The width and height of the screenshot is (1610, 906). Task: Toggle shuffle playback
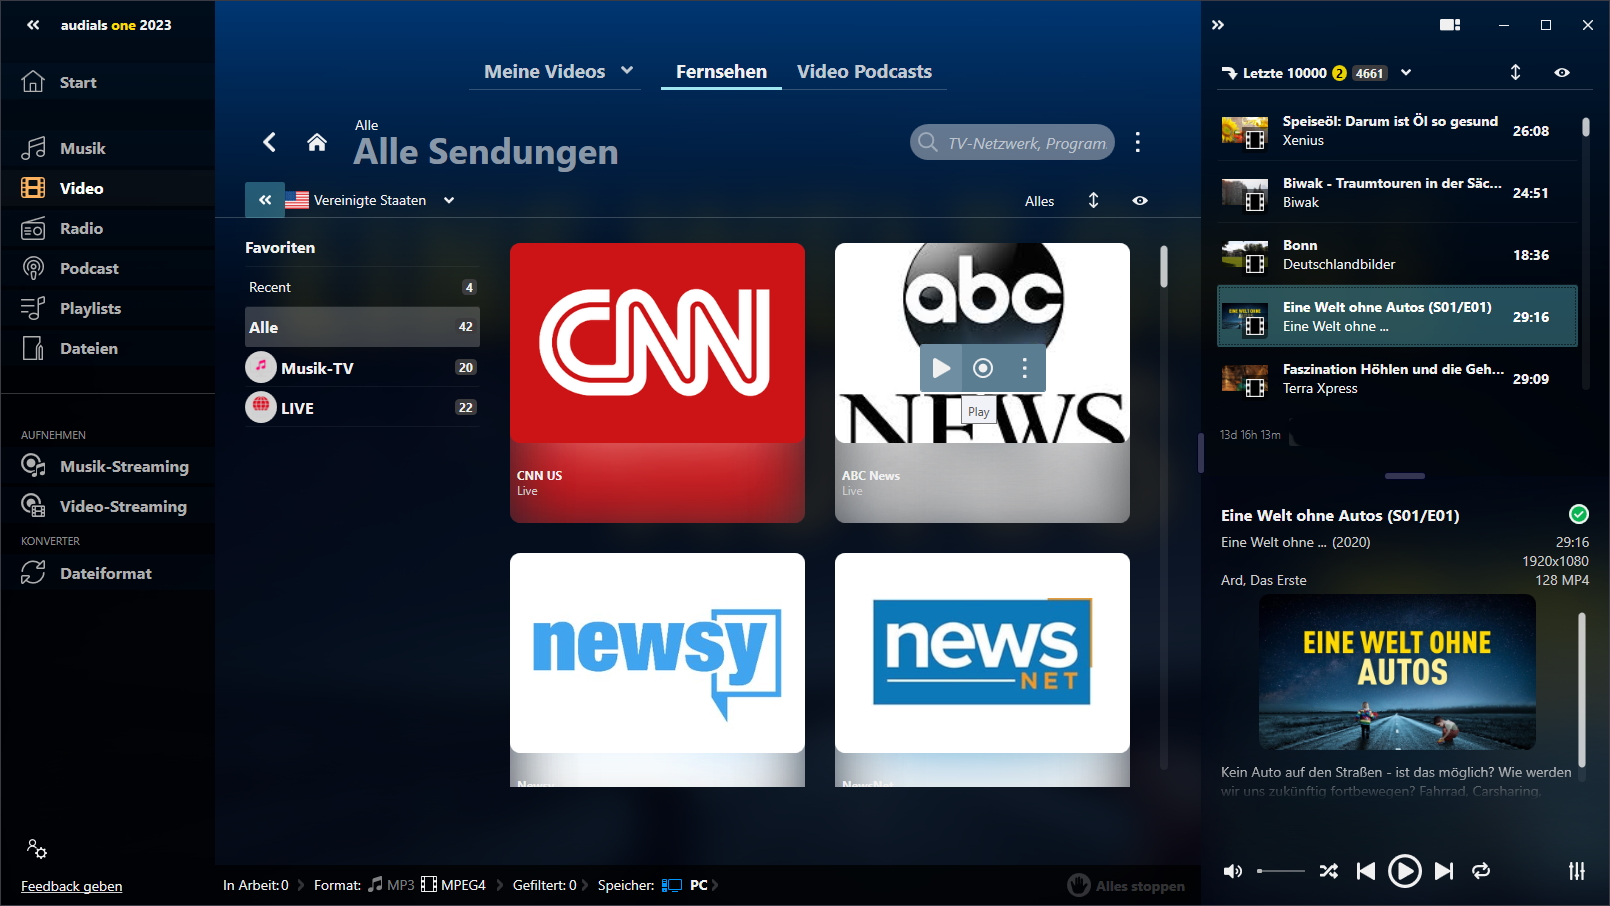tap(1329, 871)
